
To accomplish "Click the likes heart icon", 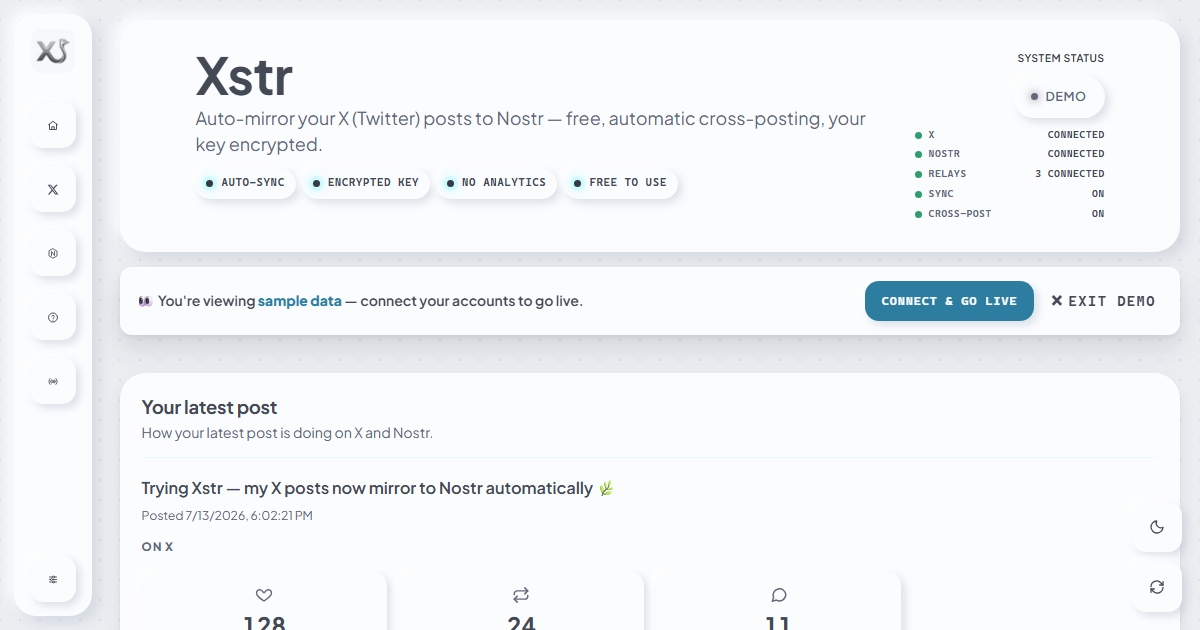I will click(264, 595).
